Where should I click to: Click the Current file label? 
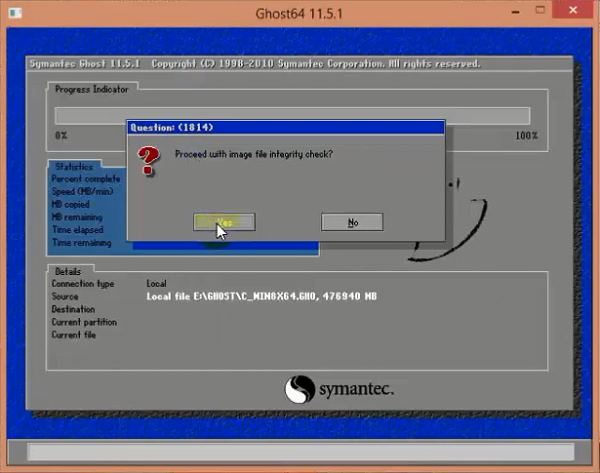(x=76, y=335)
